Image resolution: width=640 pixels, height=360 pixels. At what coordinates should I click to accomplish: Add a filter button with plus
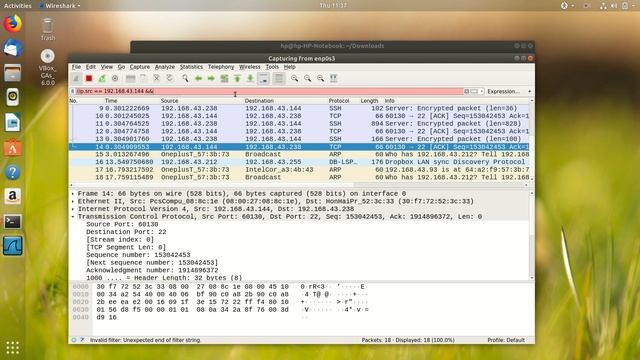[530, 91]
